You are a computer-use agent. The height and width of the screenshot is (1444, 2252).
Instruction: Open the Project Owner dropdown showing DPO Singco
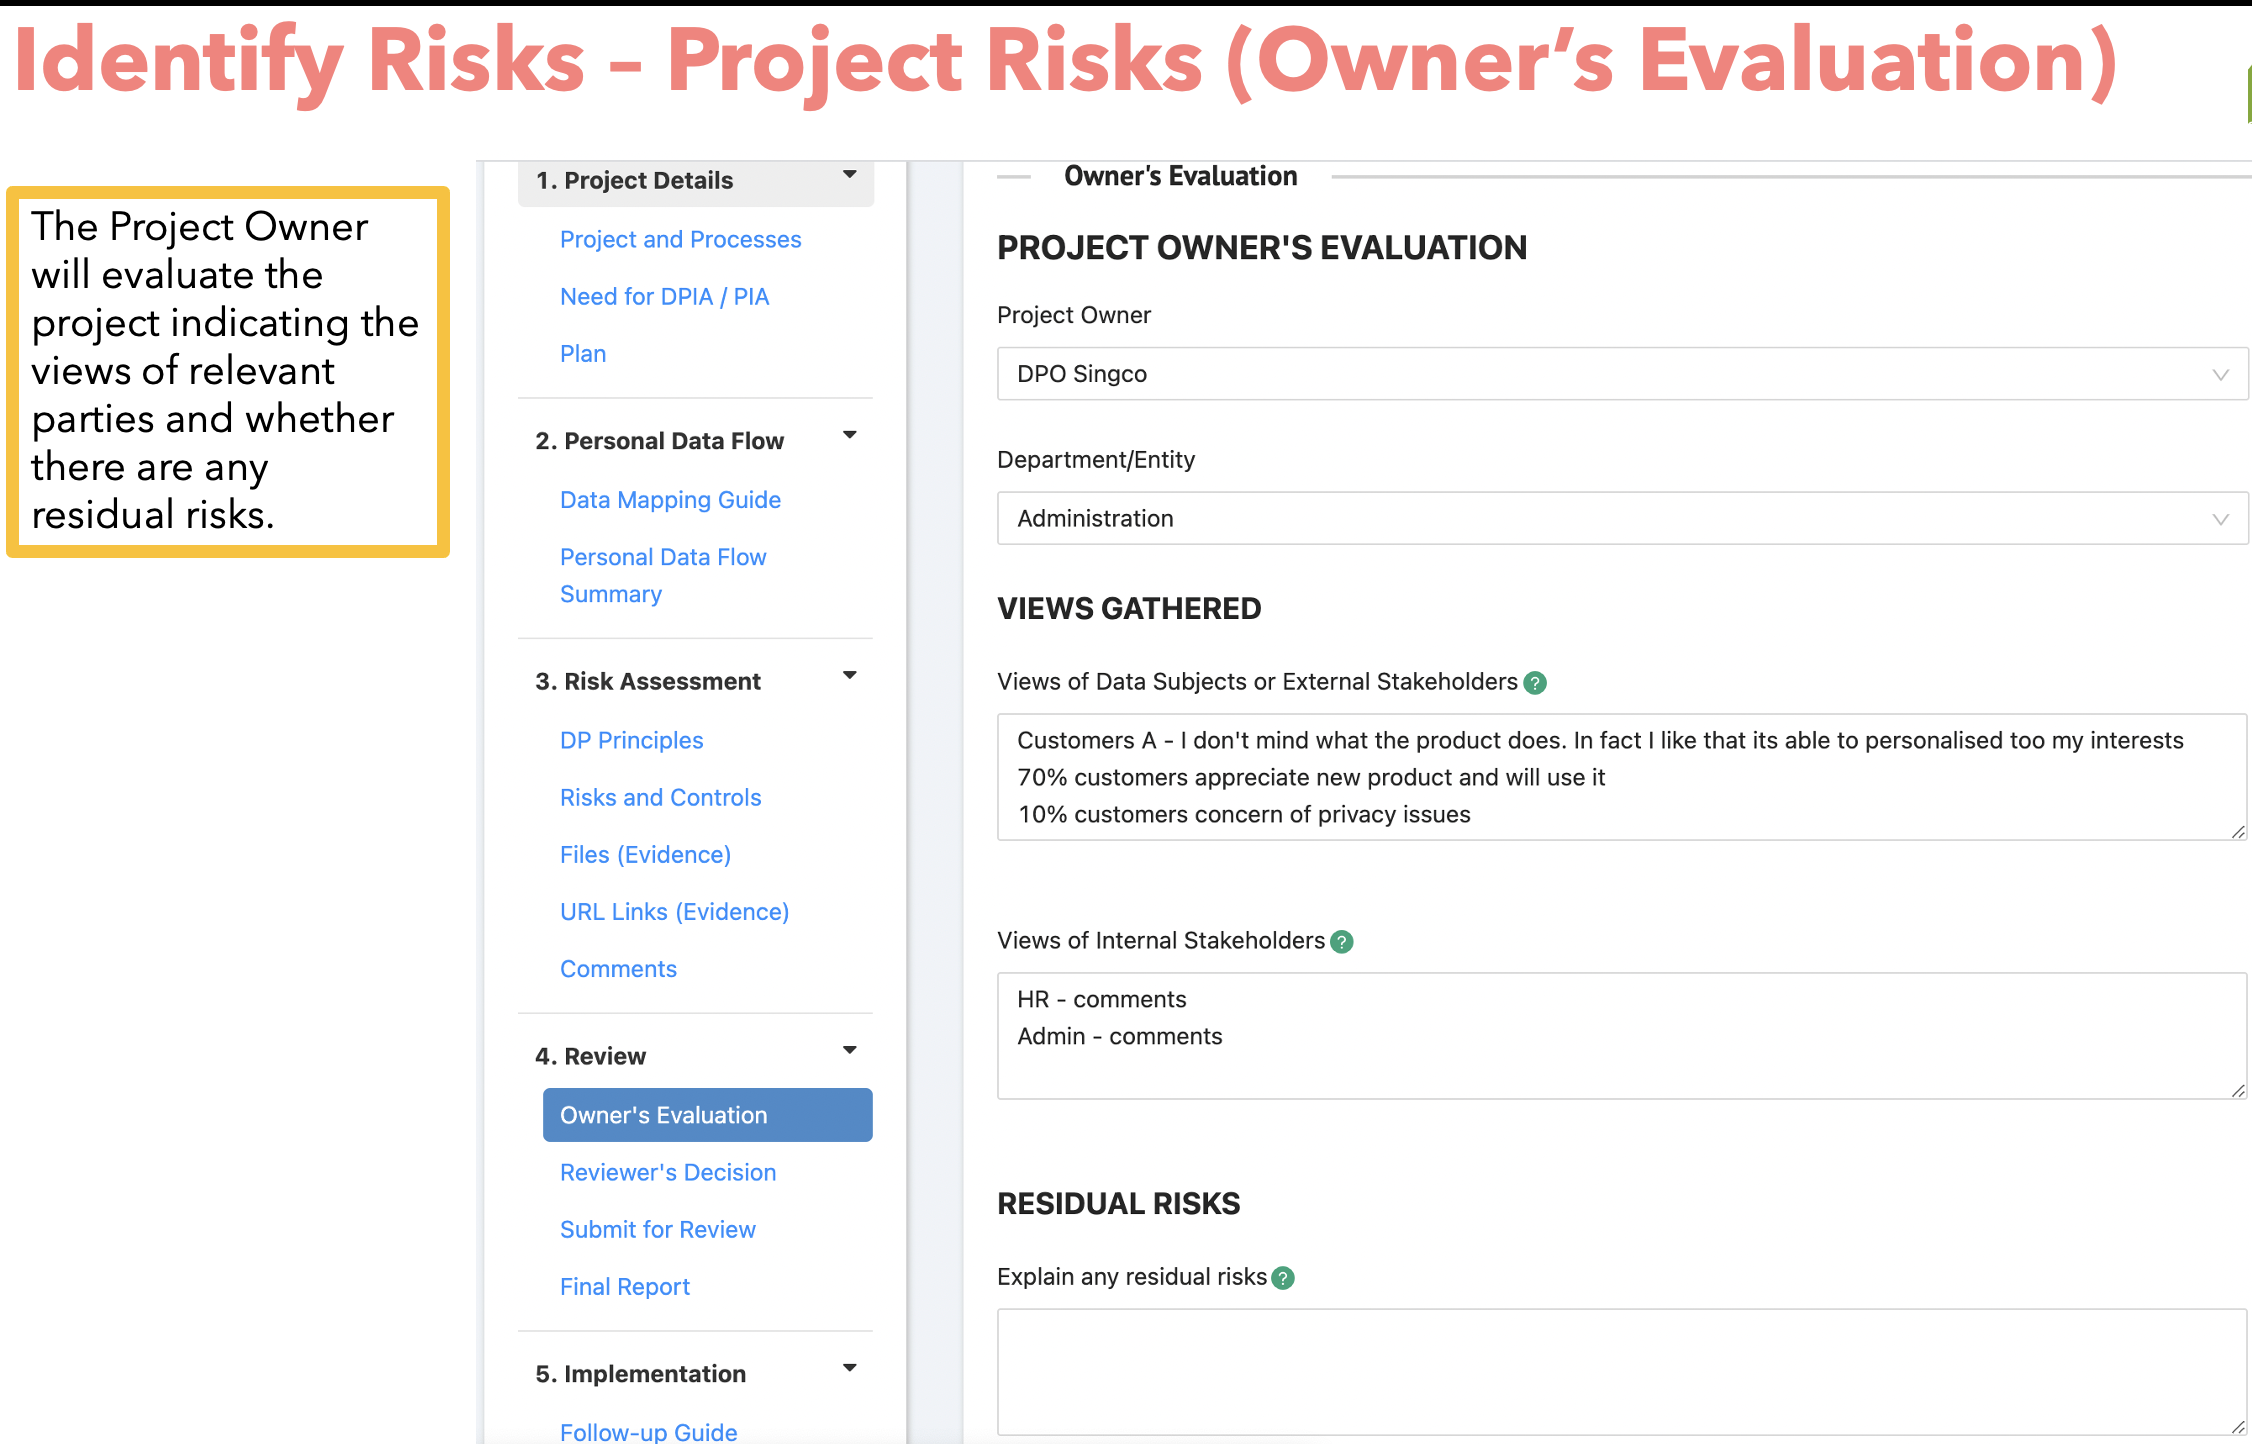pos(1621,374)
